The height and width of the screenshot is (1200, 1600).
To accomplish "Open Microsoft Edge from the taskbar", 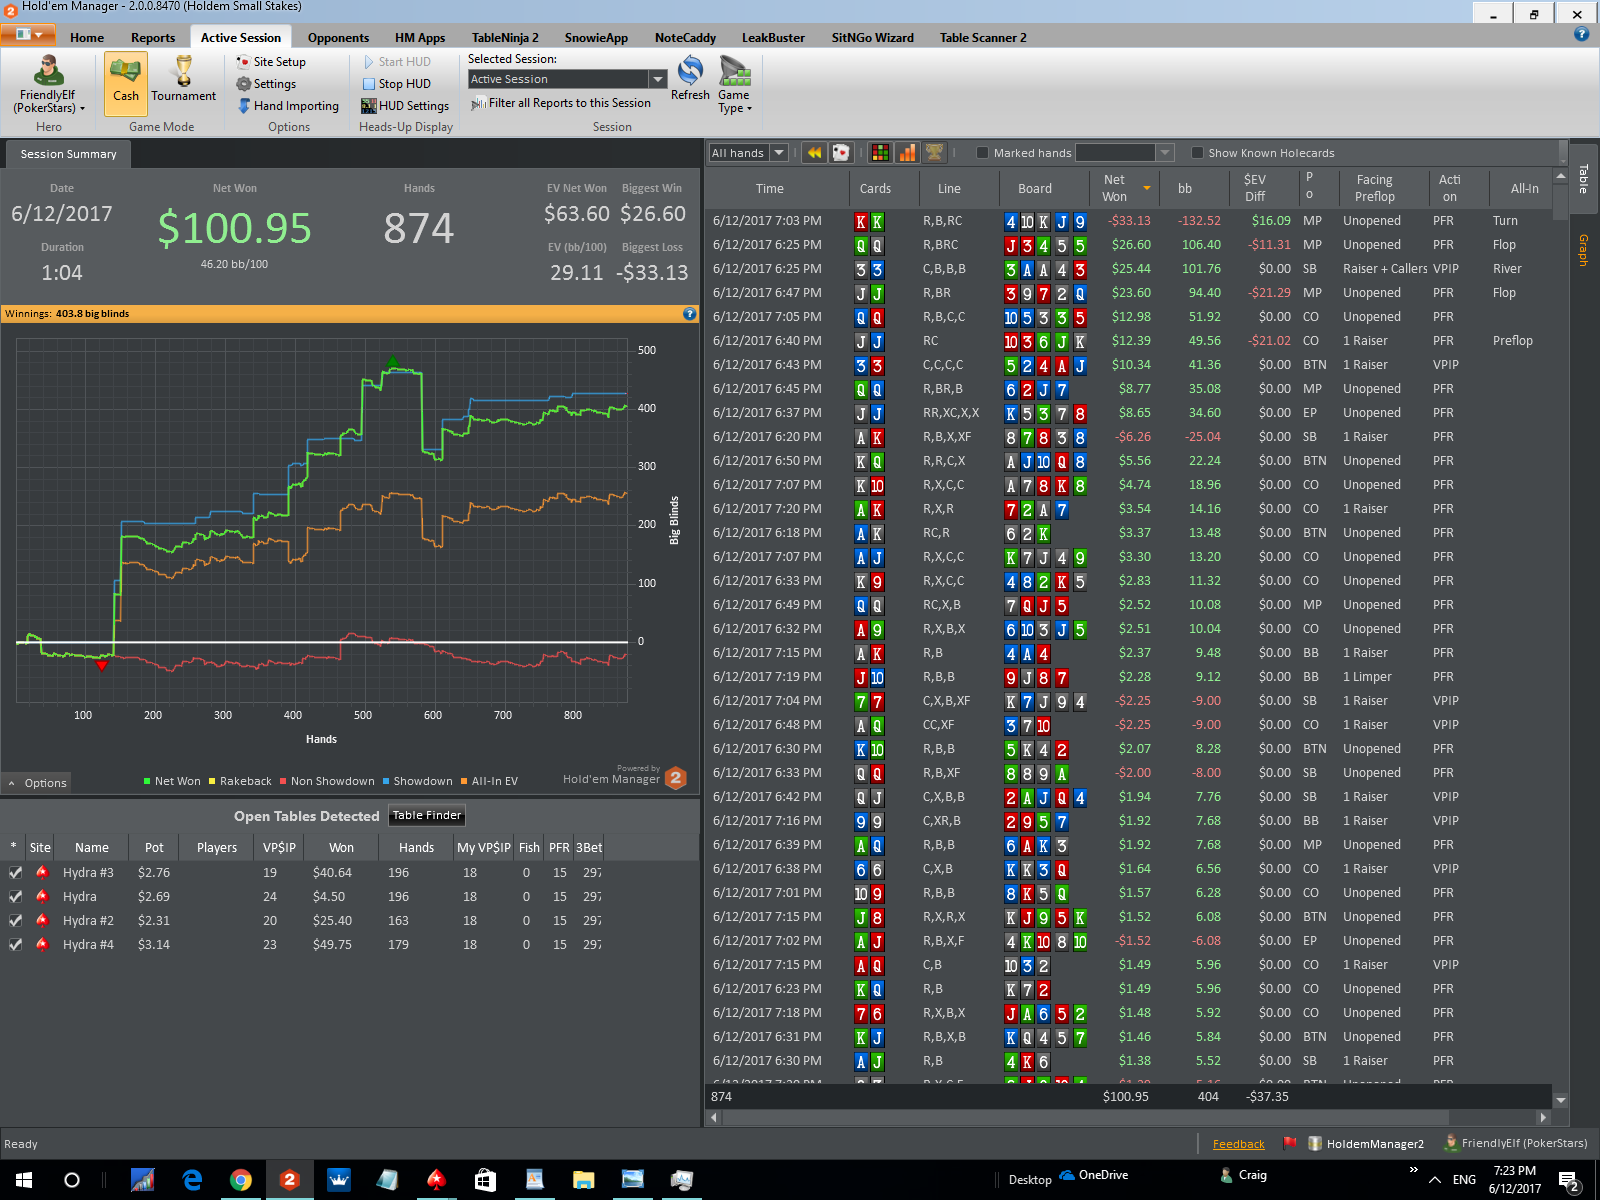I will click(192, 1180).
